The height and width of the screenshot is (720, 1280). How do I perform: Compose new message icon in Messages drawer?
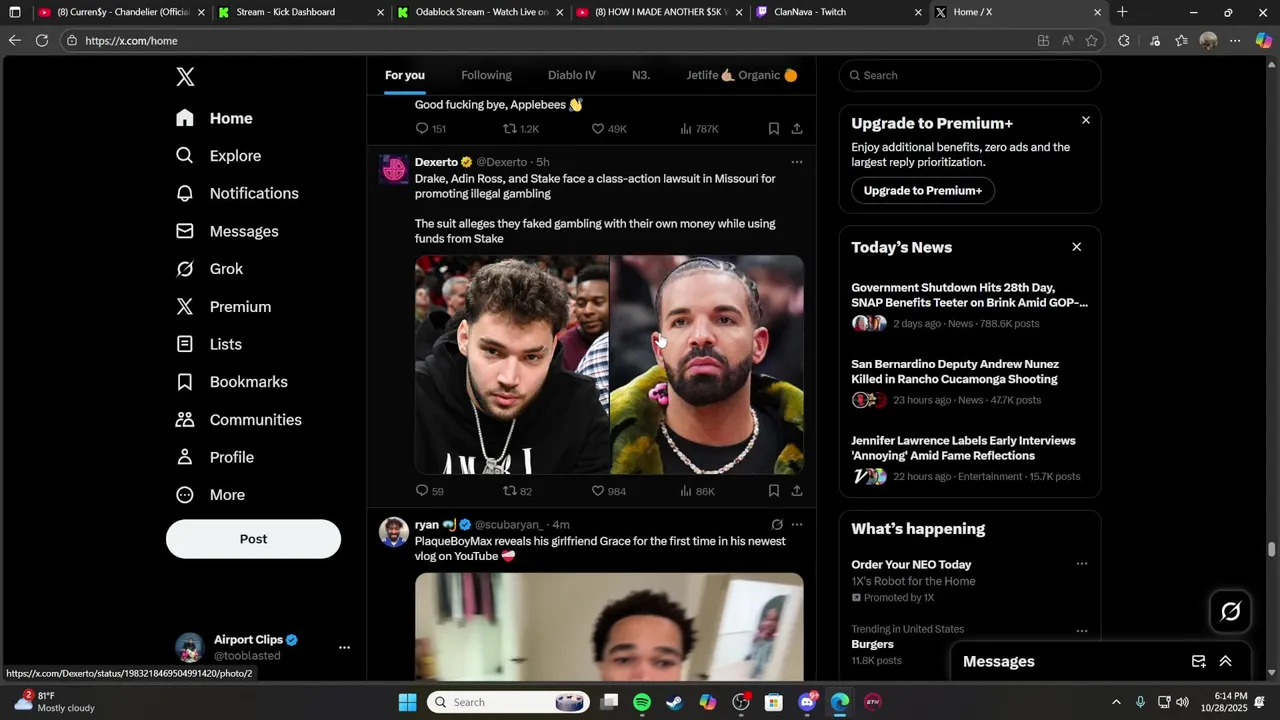tap(1198, 661)
